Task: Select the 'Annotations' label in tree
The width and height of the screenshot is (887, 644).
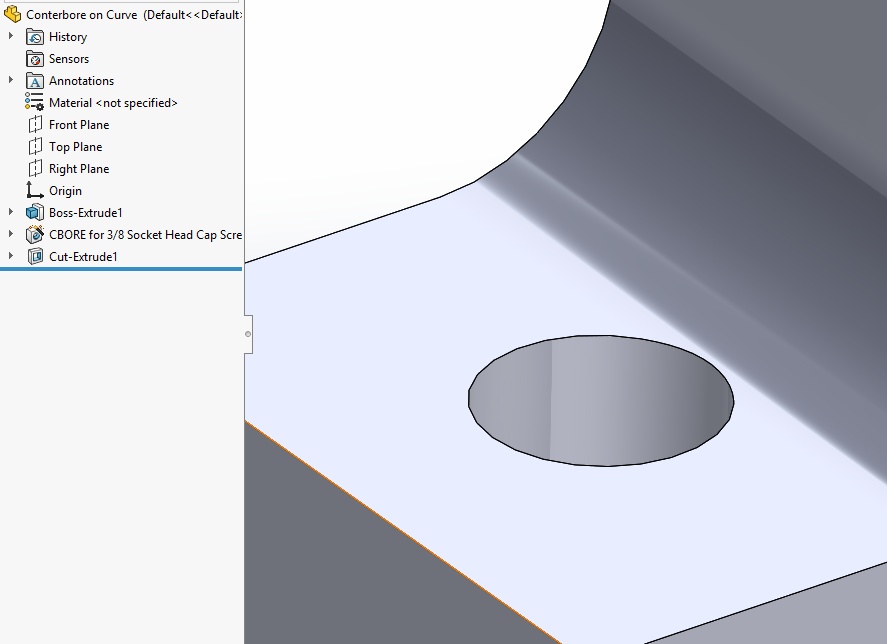Action: [x=81, y=81]
